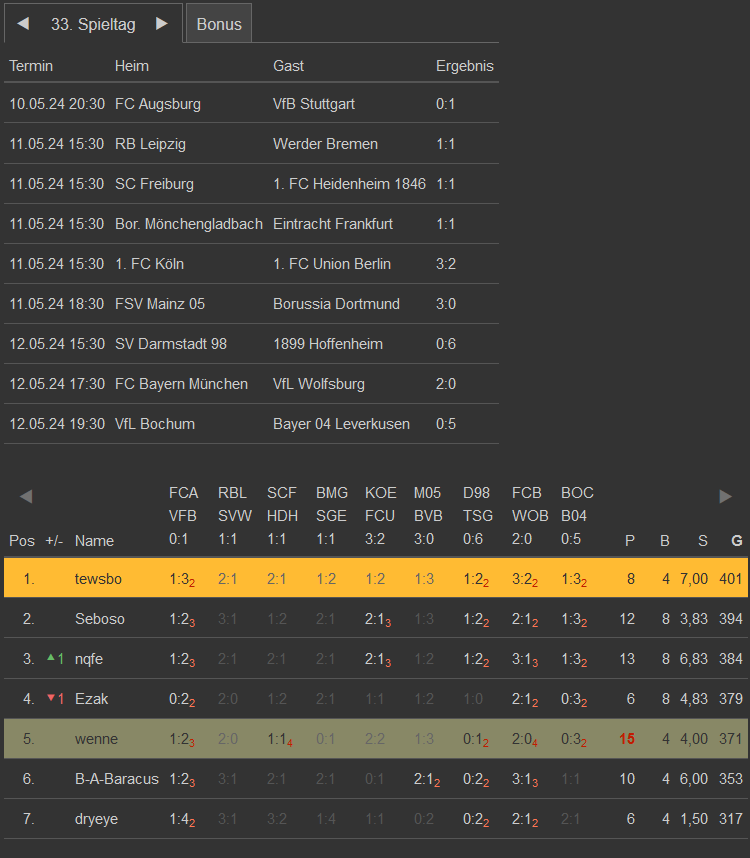Click FSV Mainz 05 vs Dortmund match

coord(250,304)
